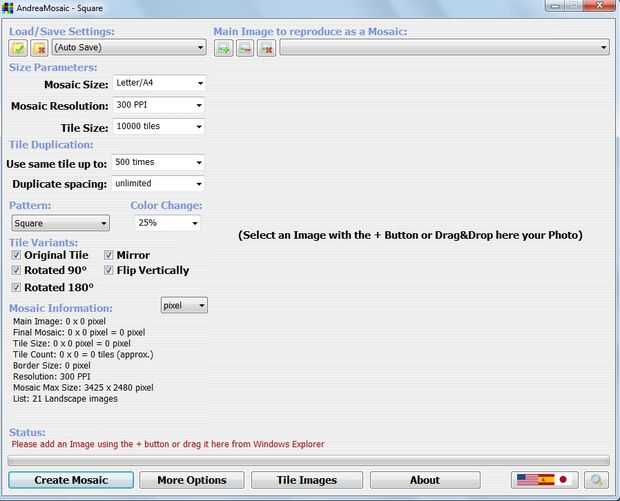The width and height of the screenshot is (620, 501).
Task: Click the About button
Action: coord(425,480)
